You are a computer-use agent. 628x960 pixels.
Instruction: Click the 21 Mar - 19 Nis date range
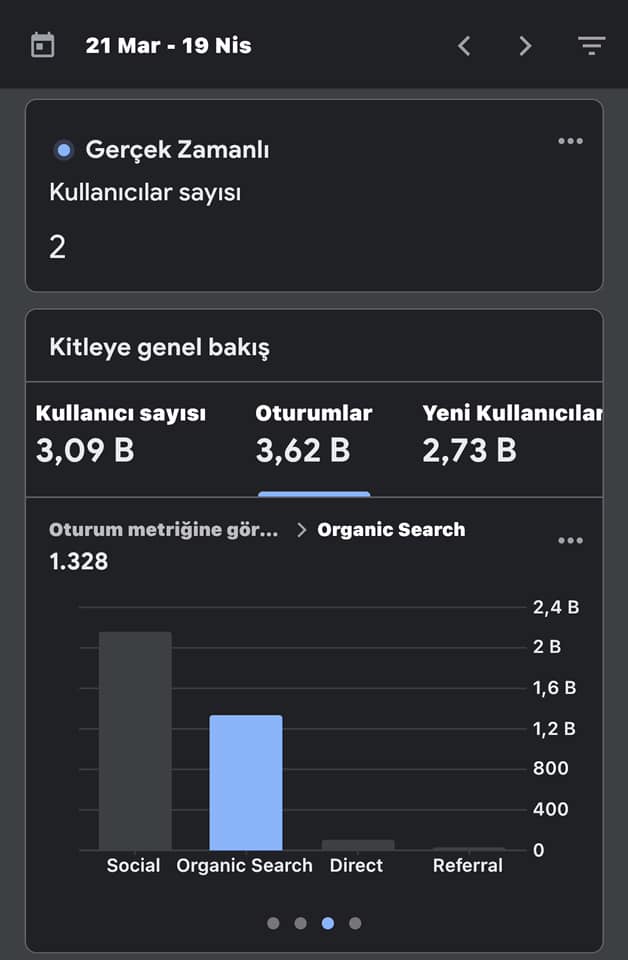click(x=168, y=46)
